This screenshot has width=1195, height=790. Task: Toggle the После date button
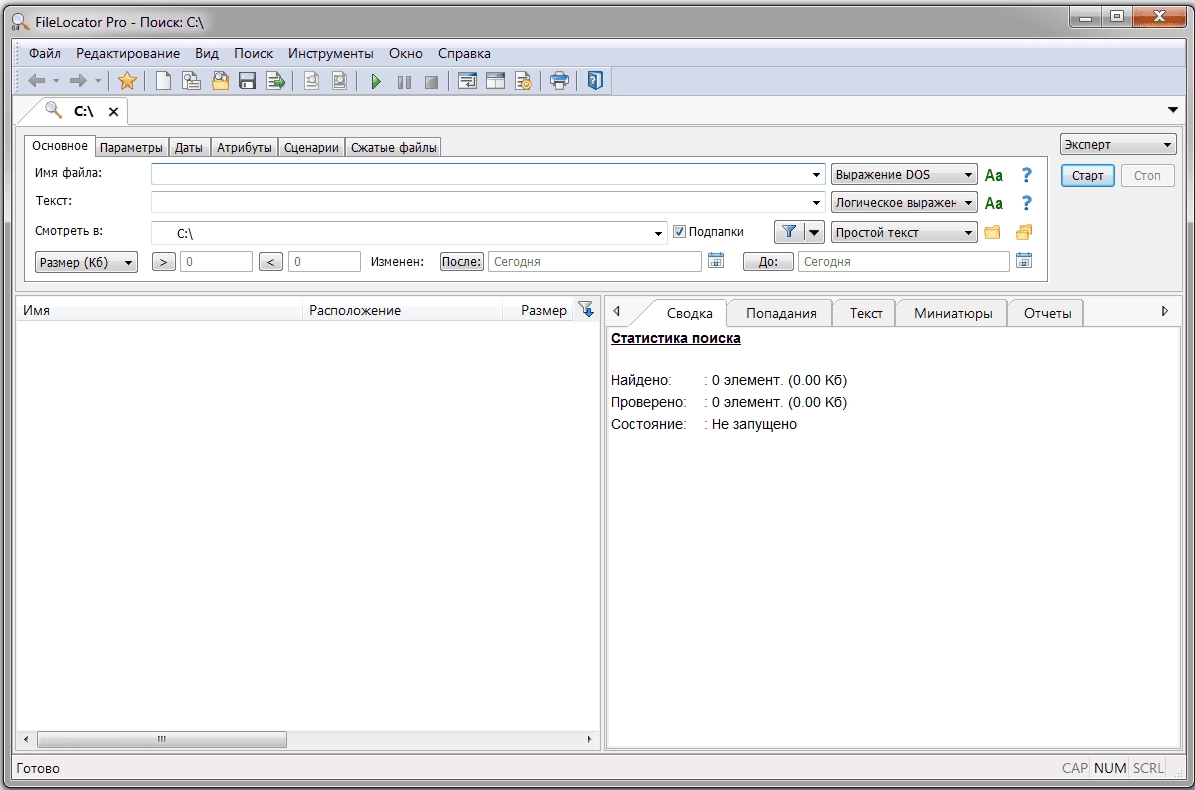coord(462,261)
